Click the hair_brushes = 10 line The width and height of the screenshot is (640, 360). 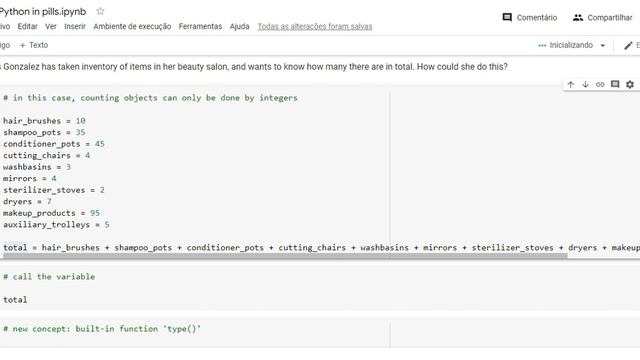point(44,121)
